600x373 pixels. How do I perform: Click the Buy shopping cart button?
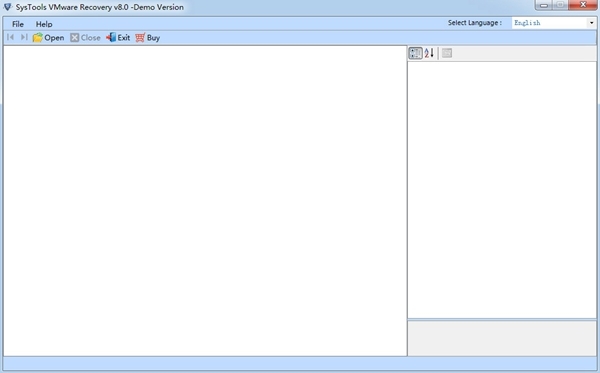(x=148, y=37)
